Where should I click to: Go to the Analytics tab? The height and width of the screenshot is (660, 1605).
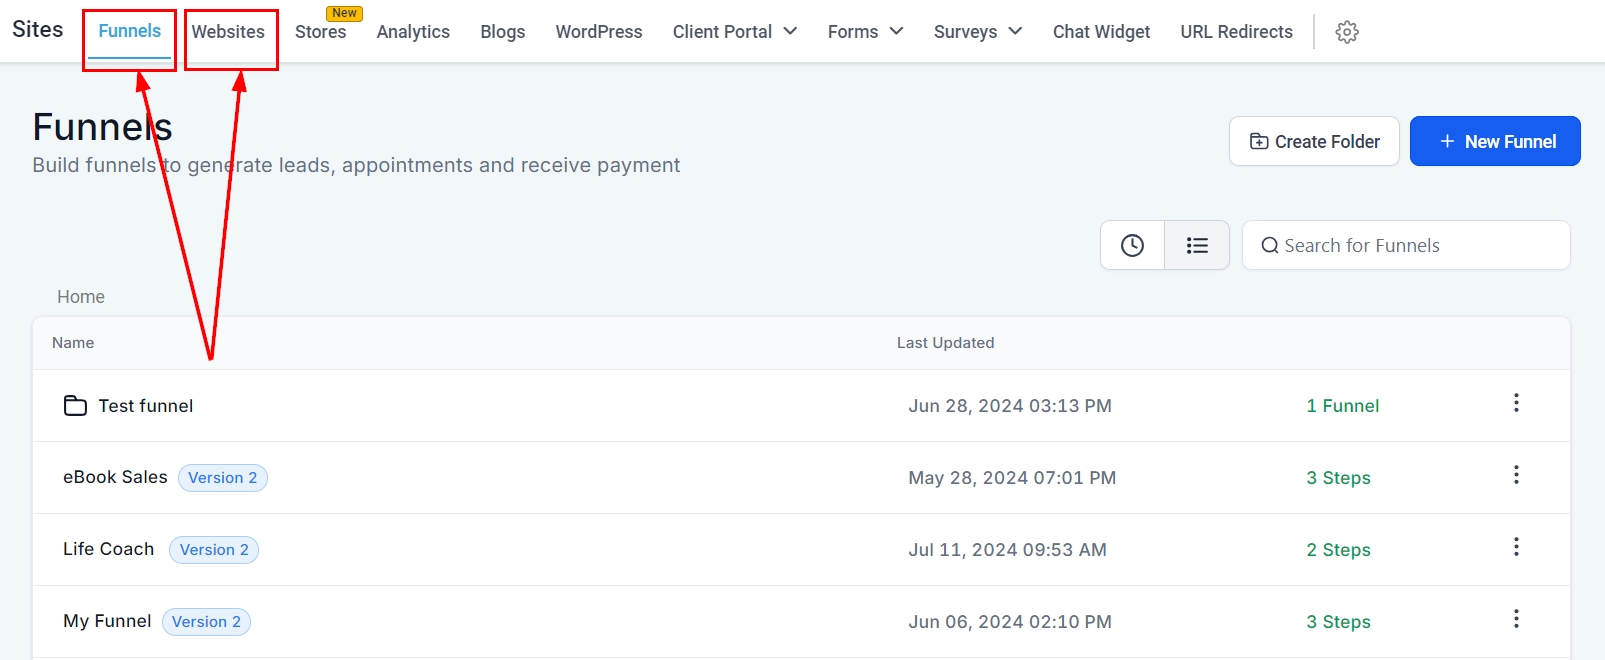coord(413,32)
